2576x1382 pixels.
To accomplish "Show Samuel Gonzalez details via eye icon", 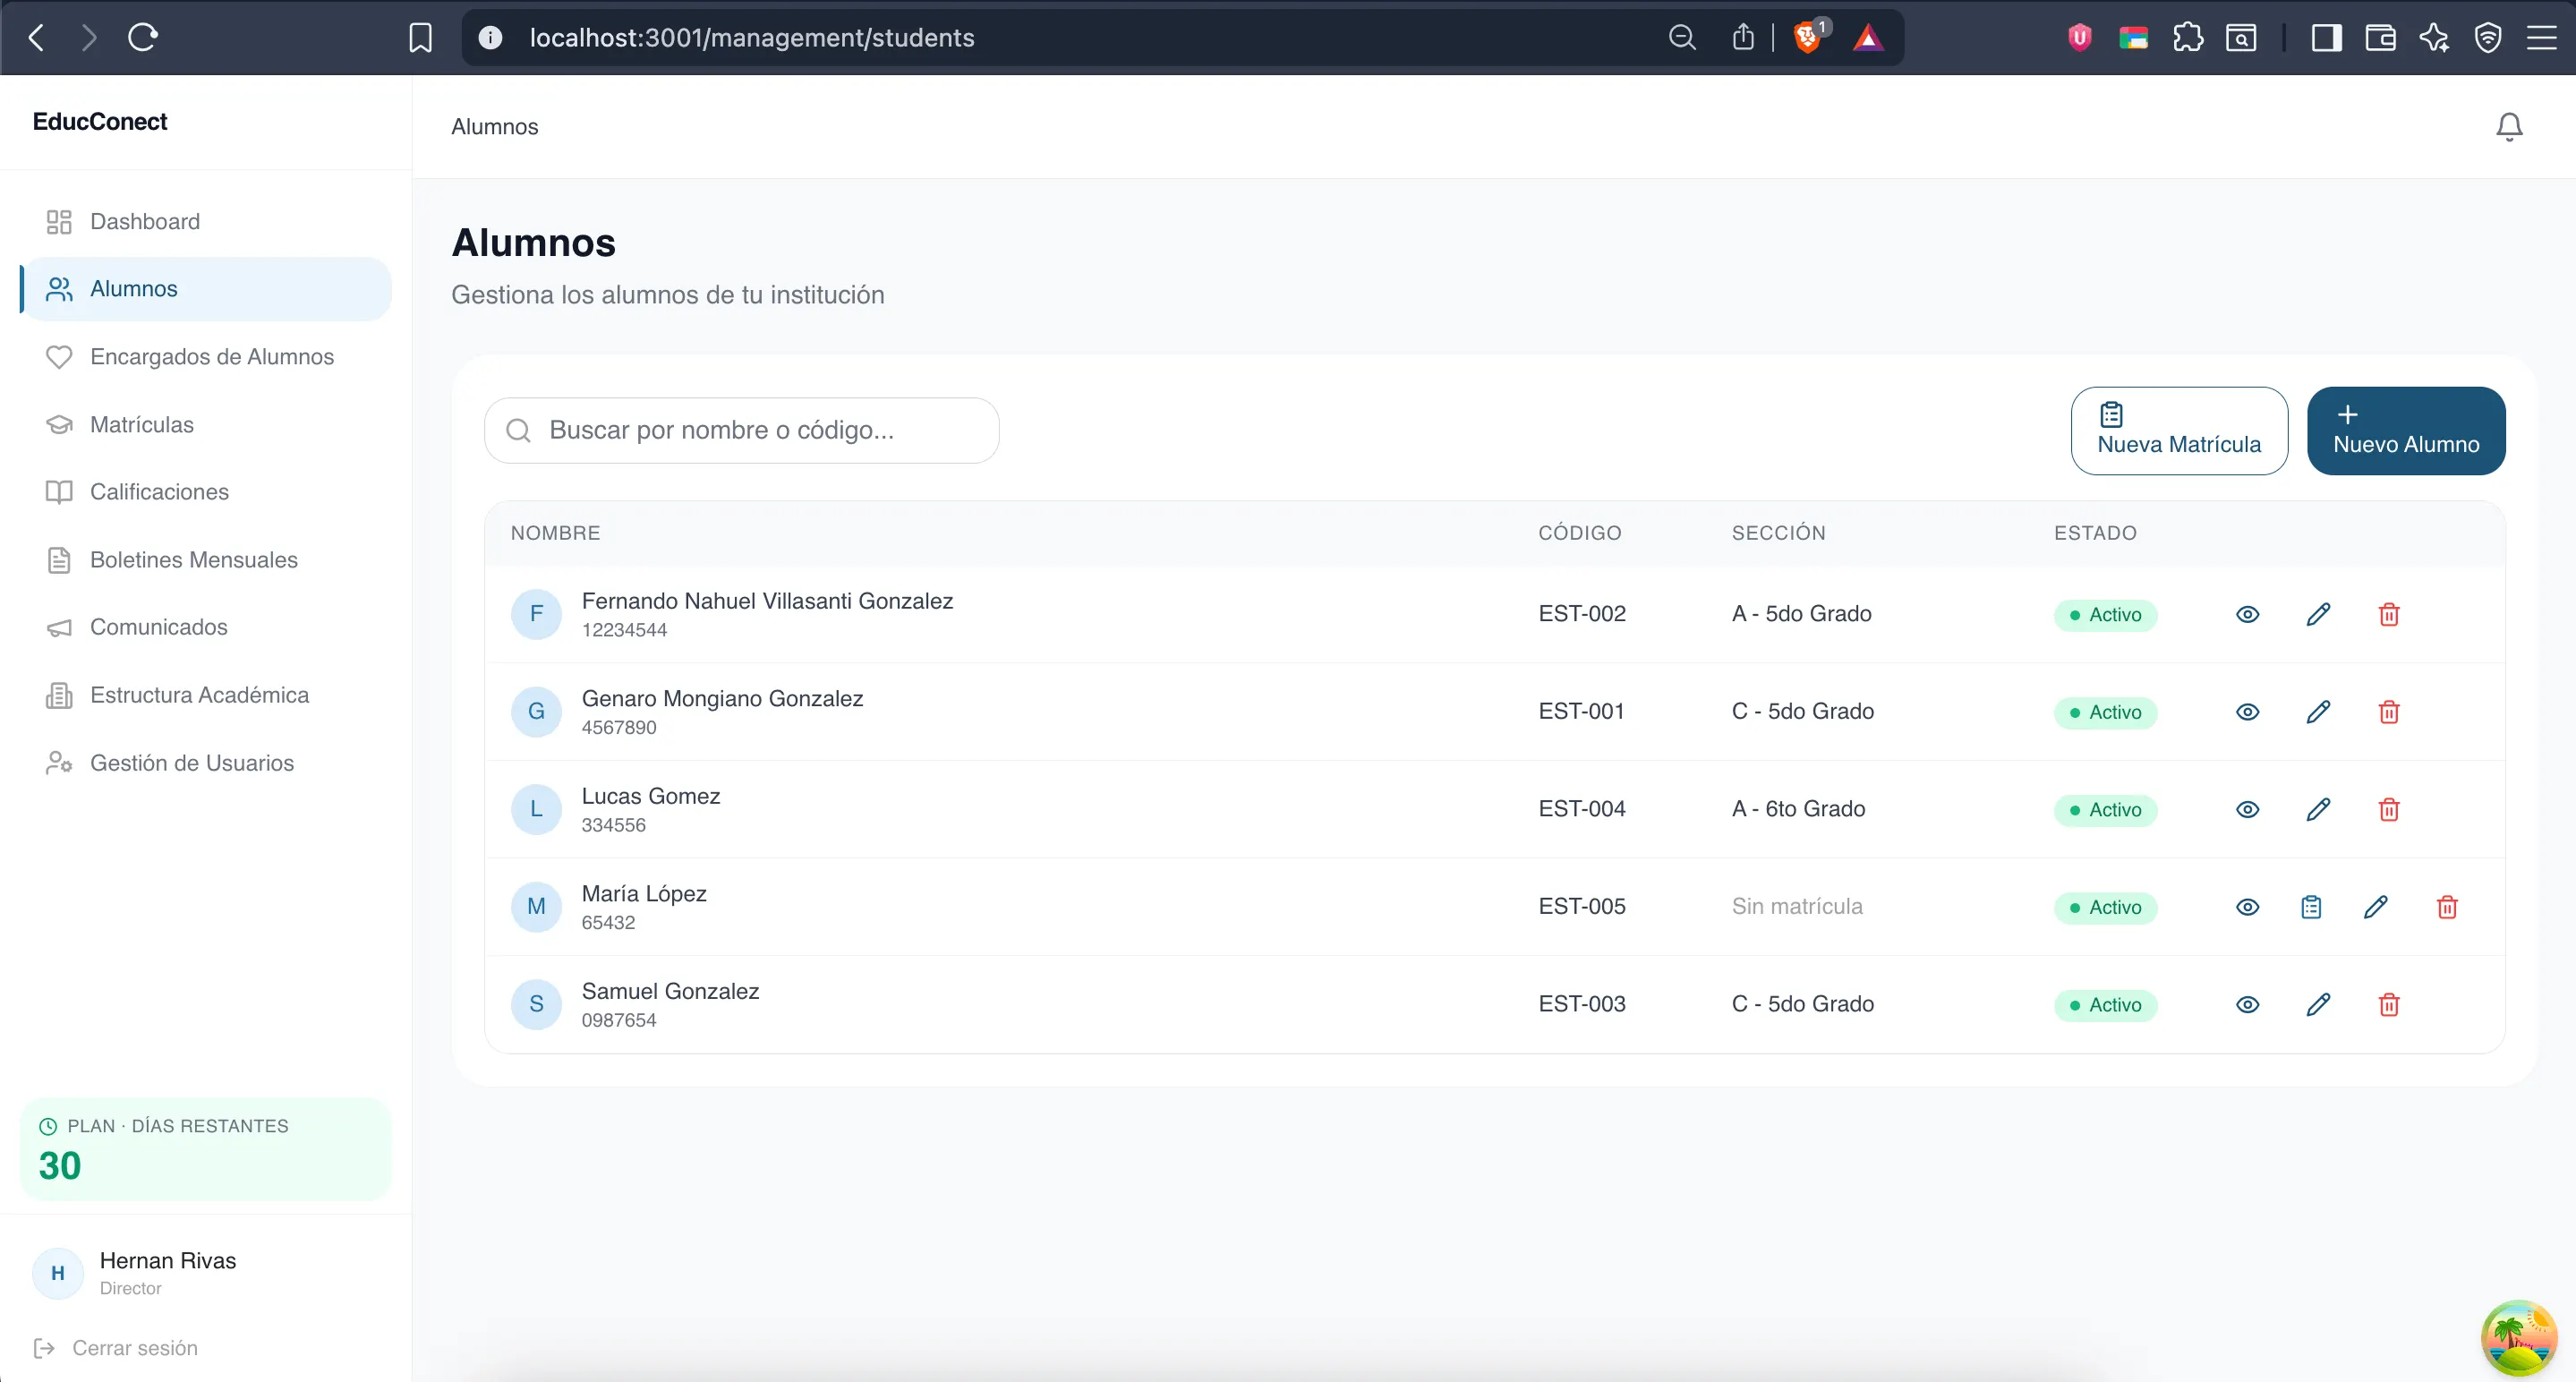I will pyautogui.click(x=2247, y=1004).
